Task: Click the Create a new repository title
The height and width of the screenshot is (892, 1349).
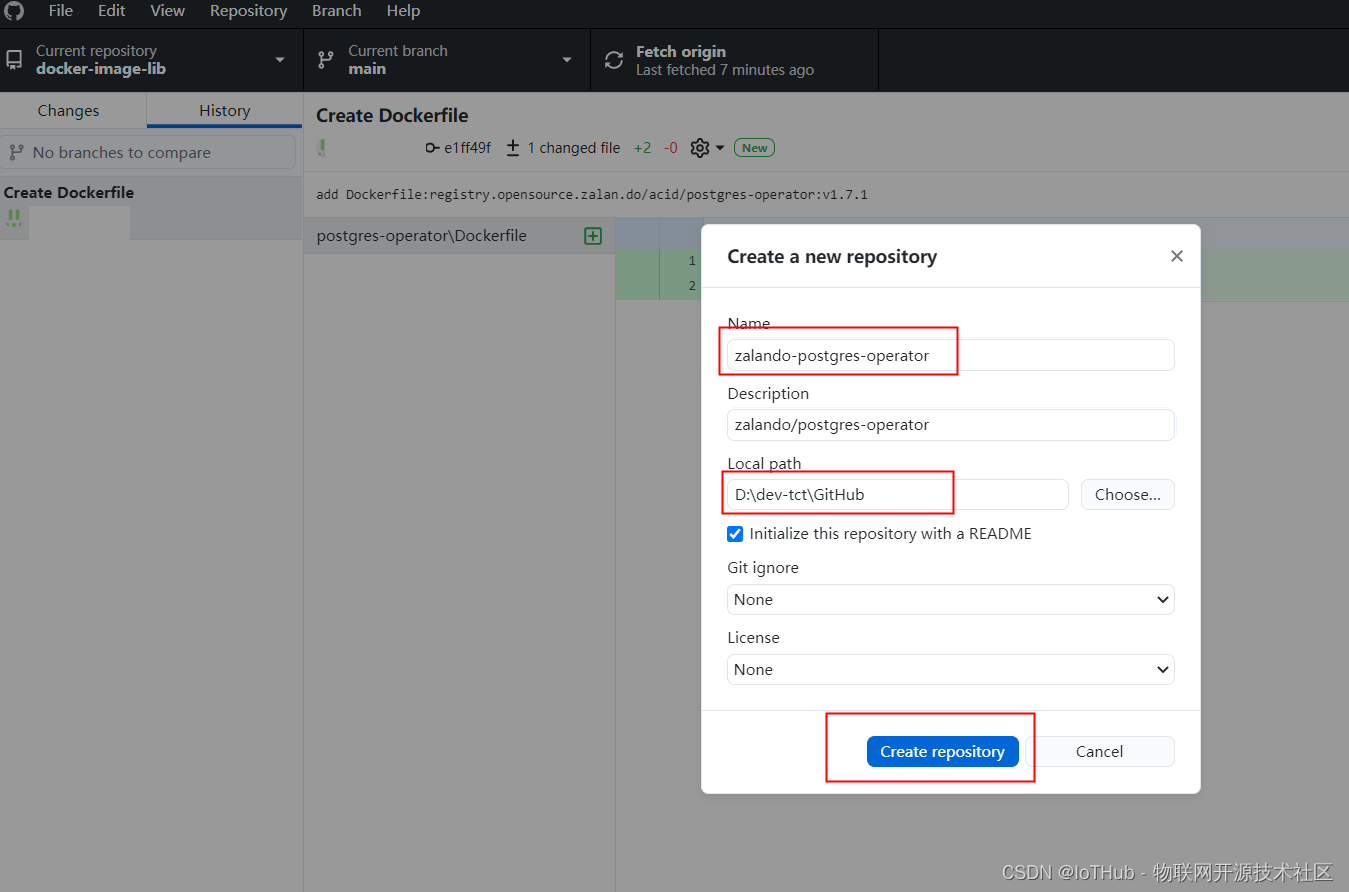Action: coord(832,257)
